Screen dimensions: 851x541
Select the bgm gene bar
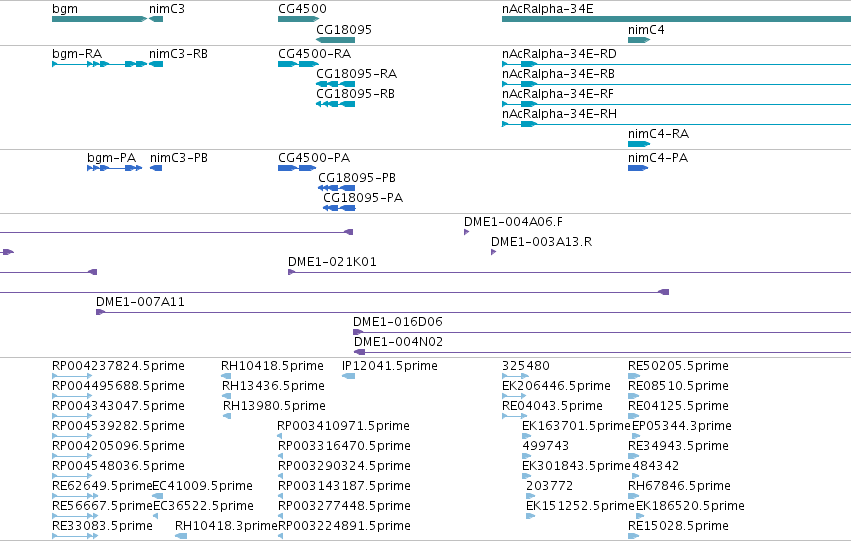(x=99, y=19)
